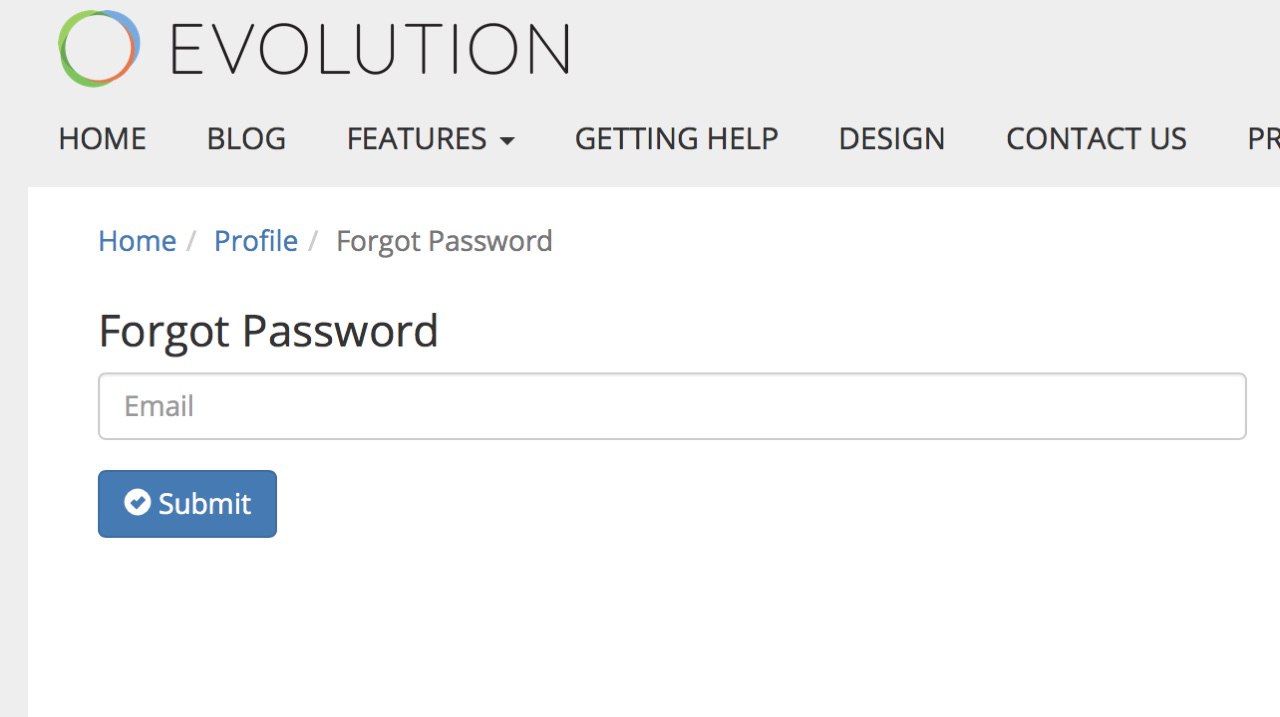Viewport: 1280px width, 717px height.
Task: Follow the Home breadcrumb link
Action: tap(137, 241)
